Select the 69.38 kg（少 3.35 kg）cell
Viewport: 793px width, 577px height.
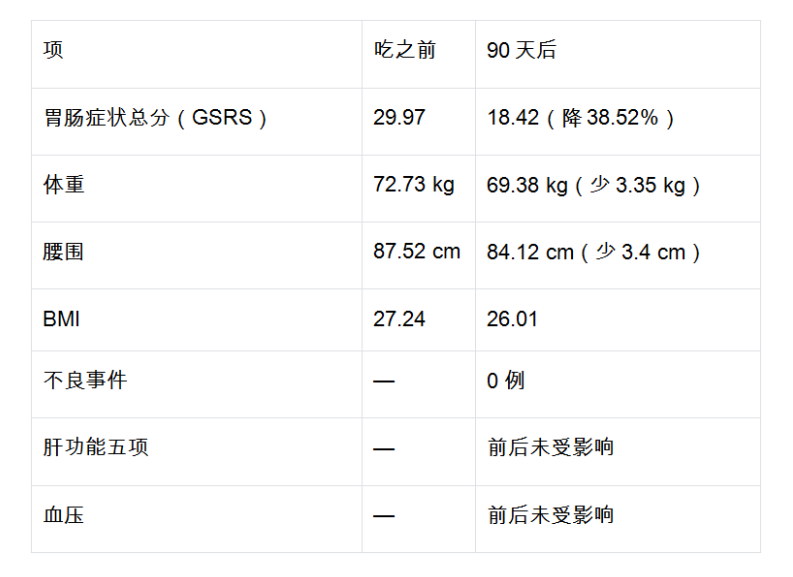[x=618, y=189]
